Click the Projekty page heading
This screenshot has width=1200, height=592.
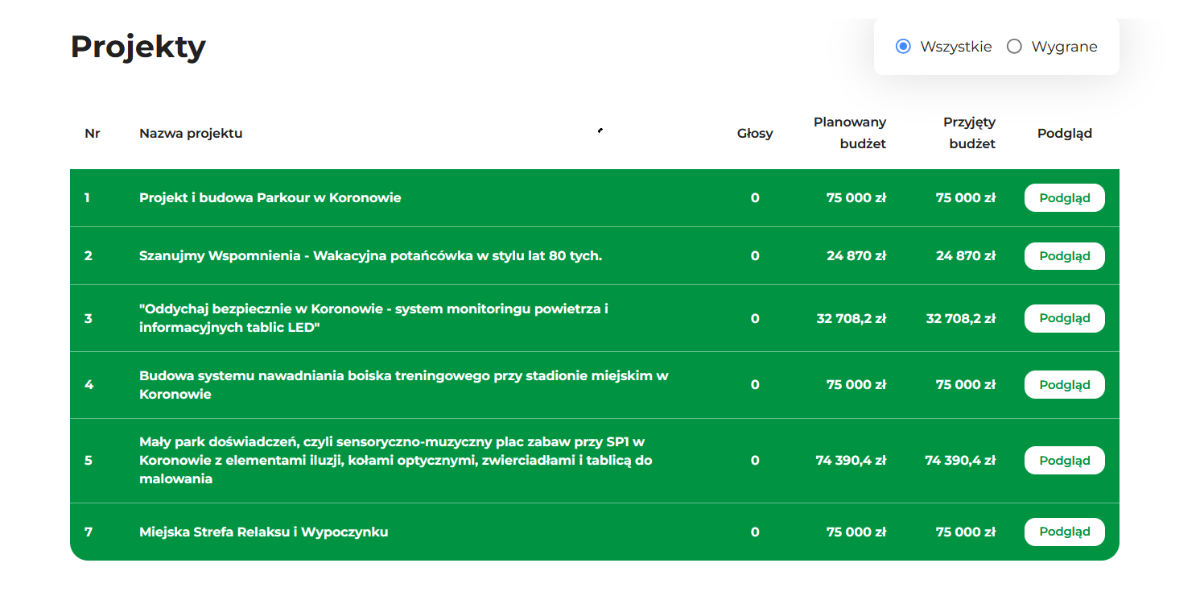138,47
